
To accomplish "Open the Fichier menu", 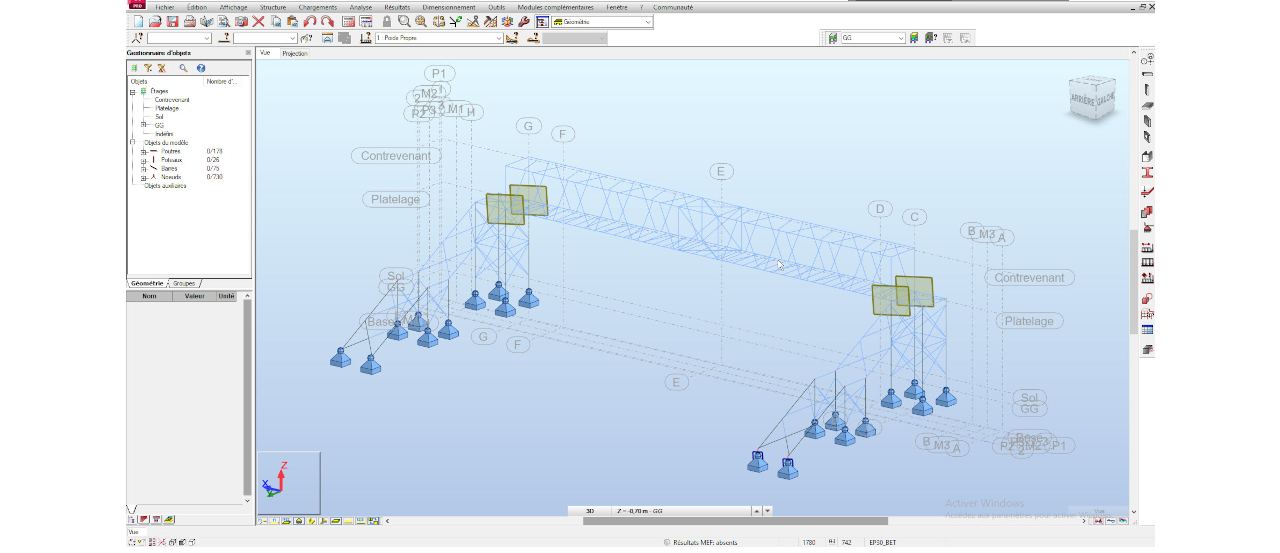I will [164, 7].
